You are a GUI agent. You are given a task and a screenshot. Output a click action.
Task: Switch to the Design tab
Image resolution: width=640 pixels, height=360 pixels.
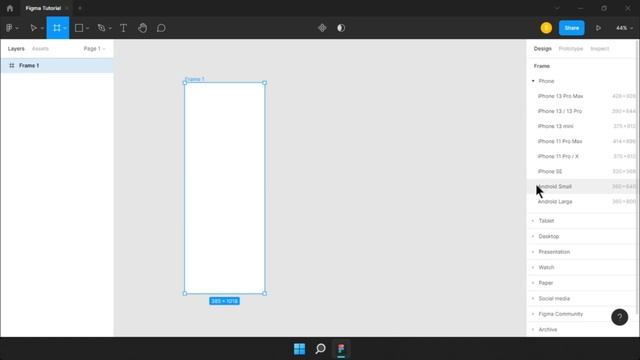pos(542,49)
